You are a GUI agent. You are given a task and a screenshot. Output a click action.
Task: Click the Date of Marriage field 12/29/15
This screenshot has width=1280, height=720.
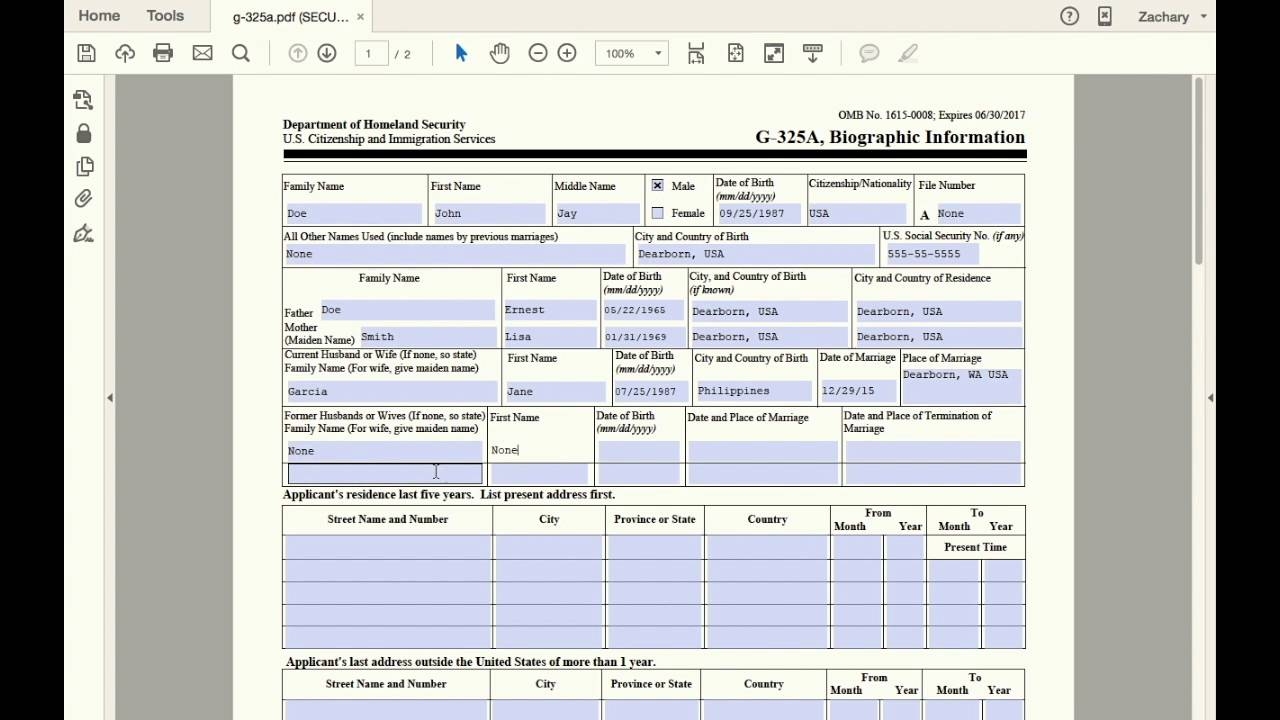click(858, 391)
